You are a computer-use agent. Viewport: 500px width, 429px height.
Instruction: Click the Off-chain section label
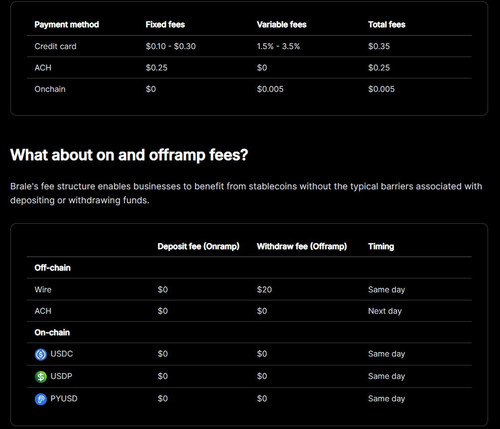point(52,268)
